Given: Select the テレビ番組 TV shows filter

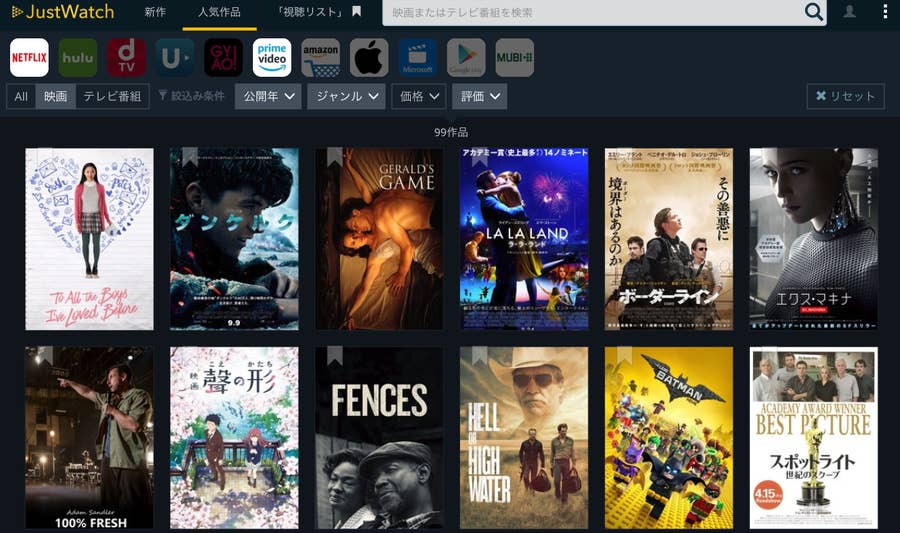Looking at the screenshot, I should (x=112, y=96).
